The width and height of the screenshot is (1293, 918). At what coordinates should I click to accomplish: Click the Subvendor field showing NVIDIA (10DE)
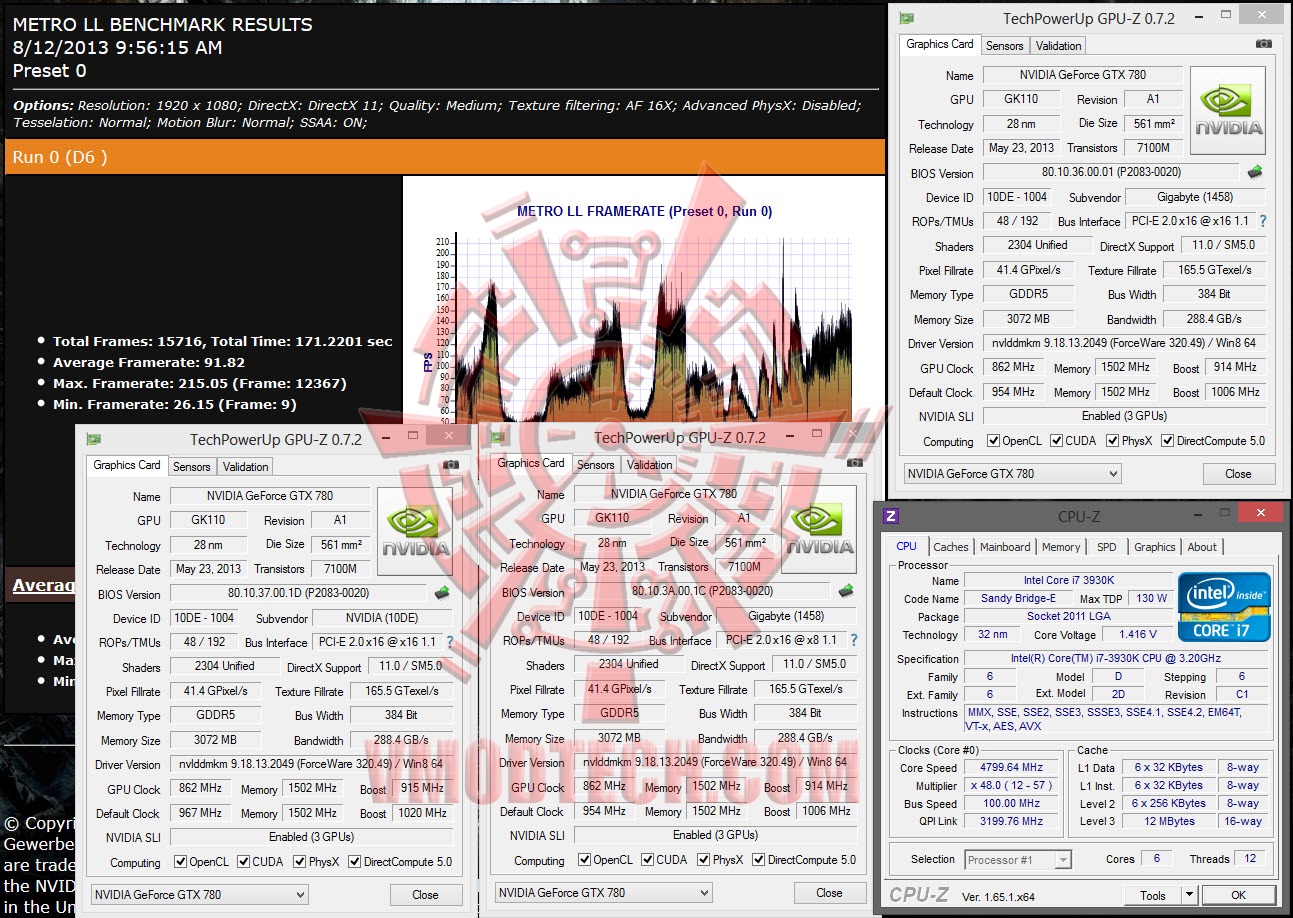pos(382,618)
